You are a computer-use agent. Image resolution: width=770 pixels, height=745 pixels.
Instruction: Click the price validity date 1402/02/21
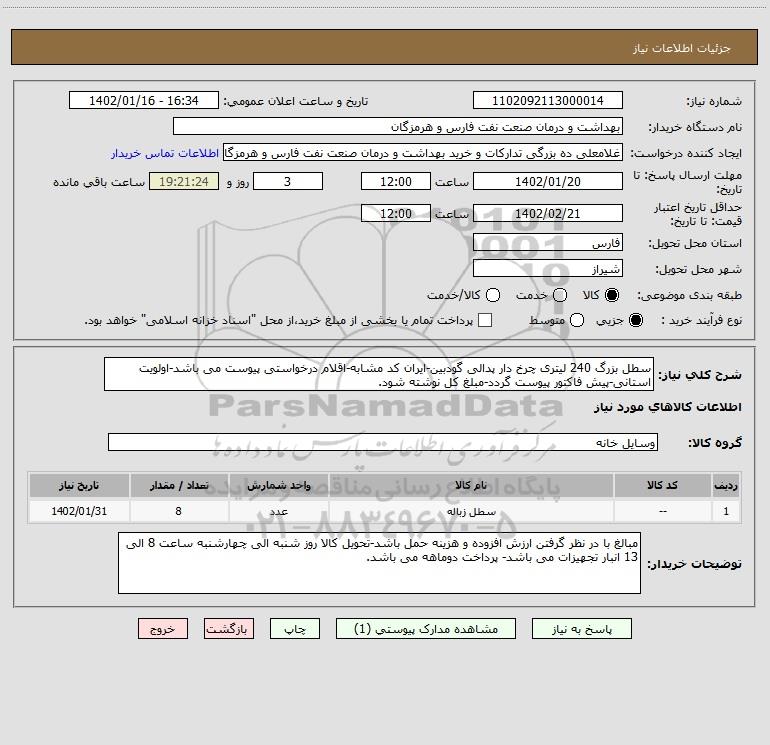coord(548,213)
